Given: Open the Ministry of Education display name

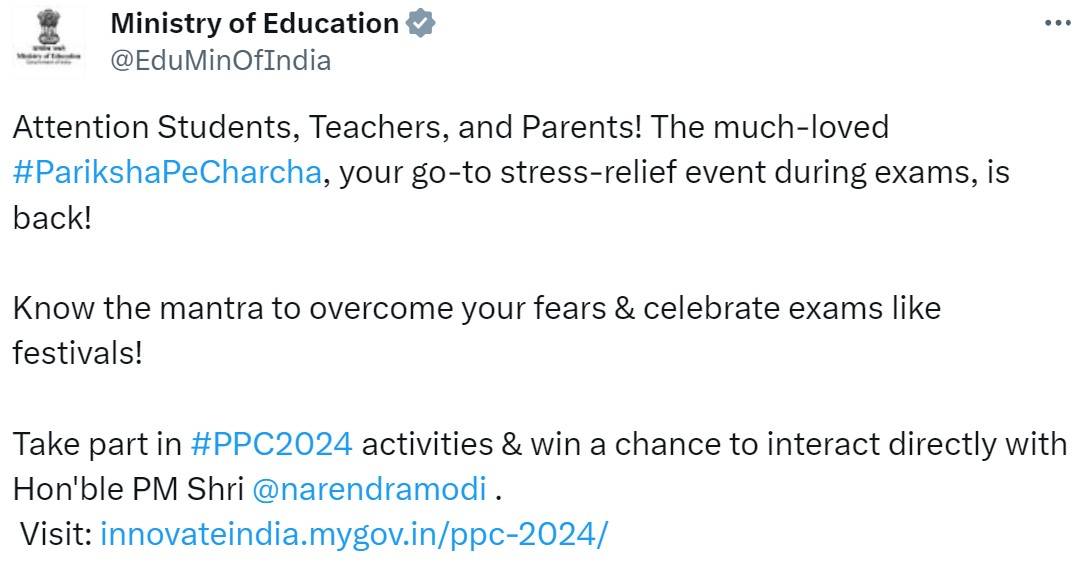Looking at the screenshot, I should (254, 24).
